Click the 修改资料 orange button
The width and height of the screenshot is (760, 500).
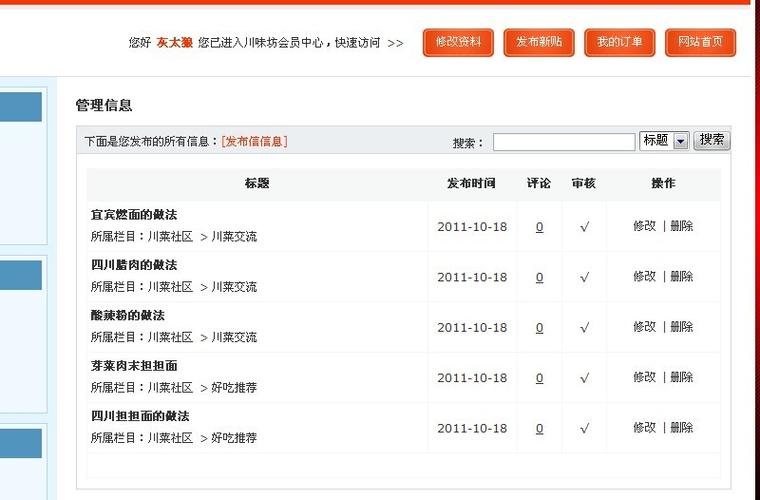tap(458, 43)
